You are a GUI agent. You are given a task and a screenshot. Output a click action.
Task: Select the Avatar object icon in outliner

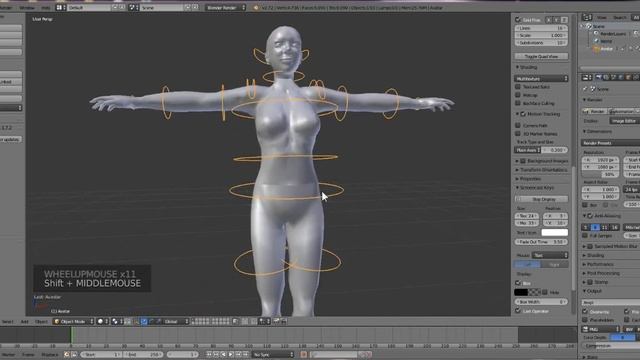point(597,49)
